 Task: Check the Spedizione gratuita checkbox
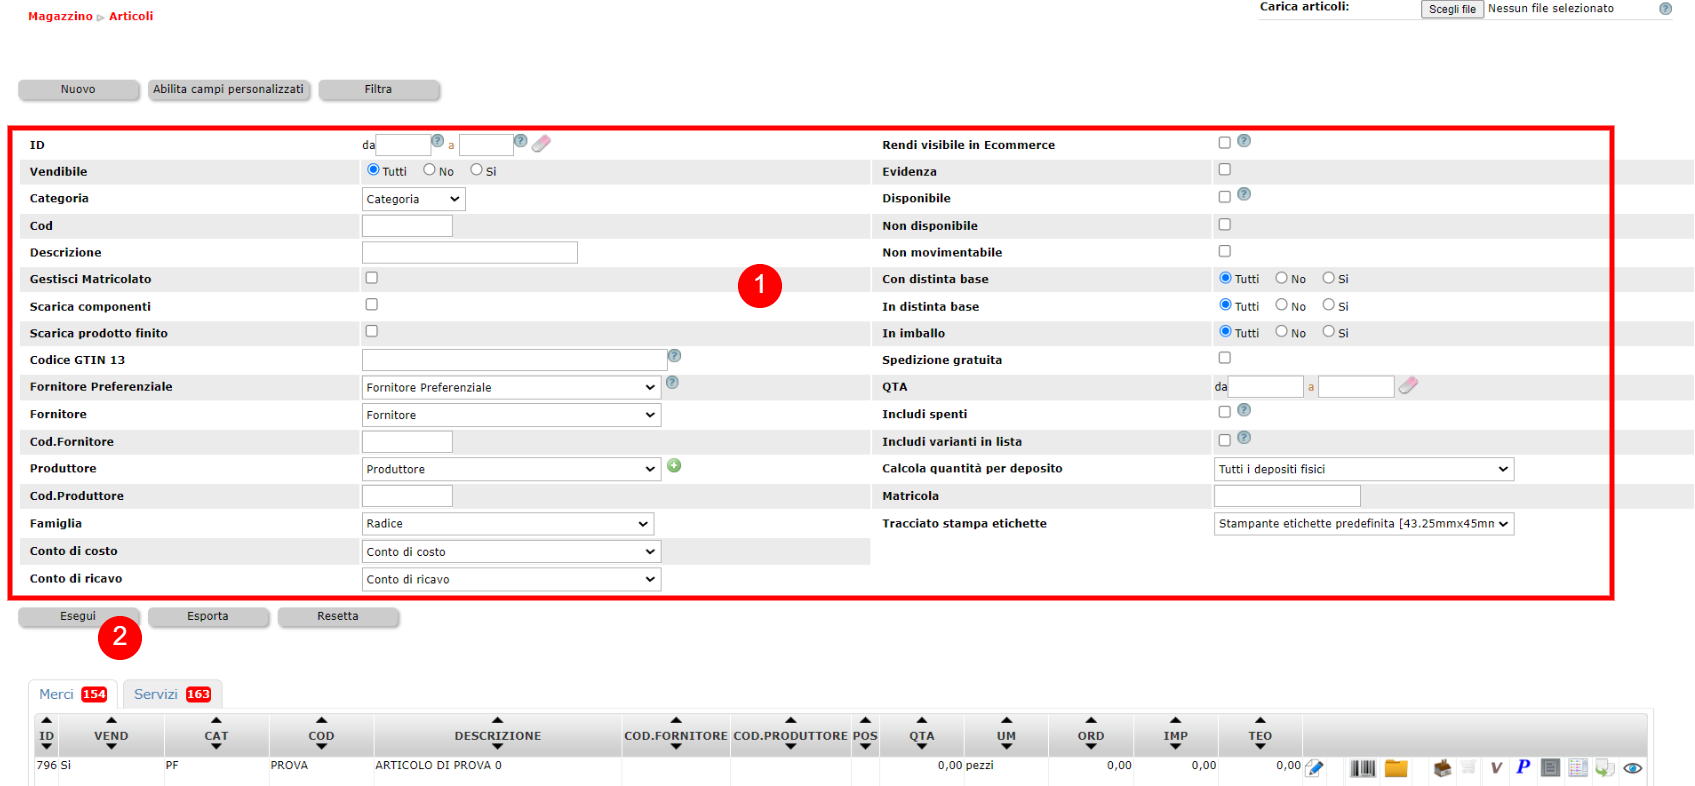[1224, 358]
